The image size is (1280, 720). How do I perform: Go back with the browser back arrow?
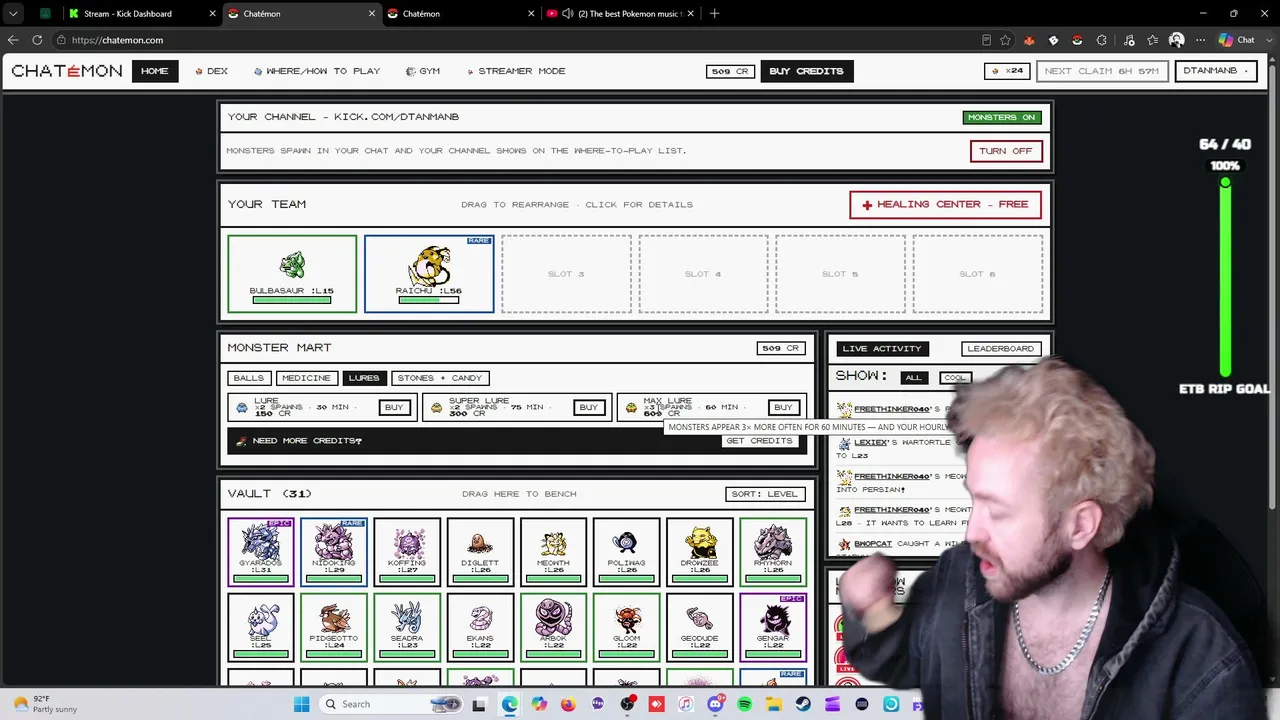click(12, 40)
